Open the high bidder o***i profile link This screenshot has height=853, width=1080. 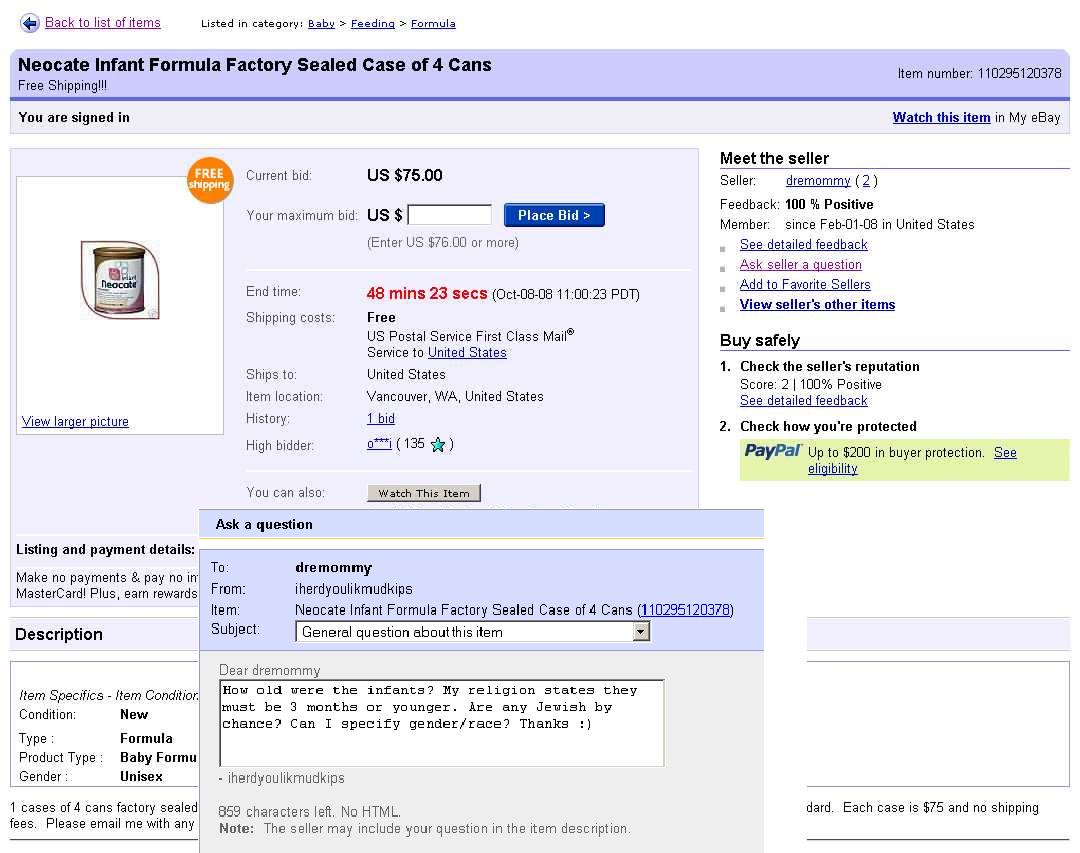pyautogui.click(x=379, y=444)
